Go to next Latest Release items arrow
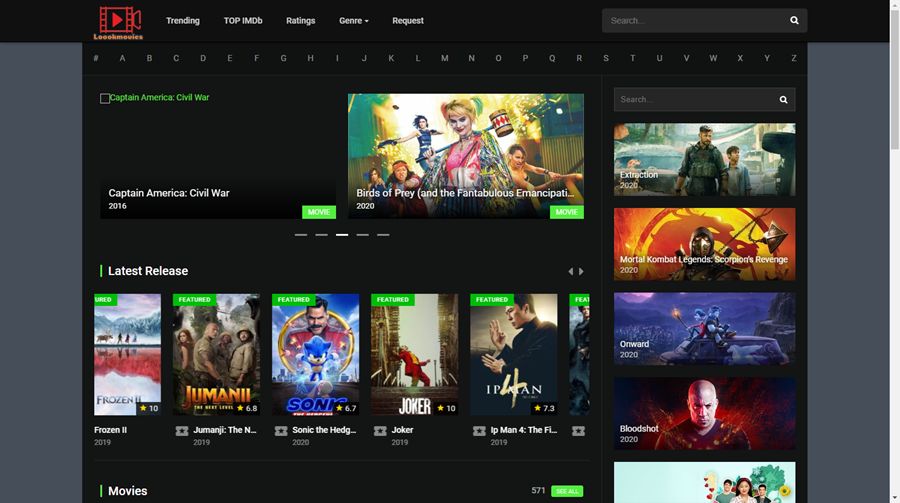Screen dimensions: 900x503 581,272
